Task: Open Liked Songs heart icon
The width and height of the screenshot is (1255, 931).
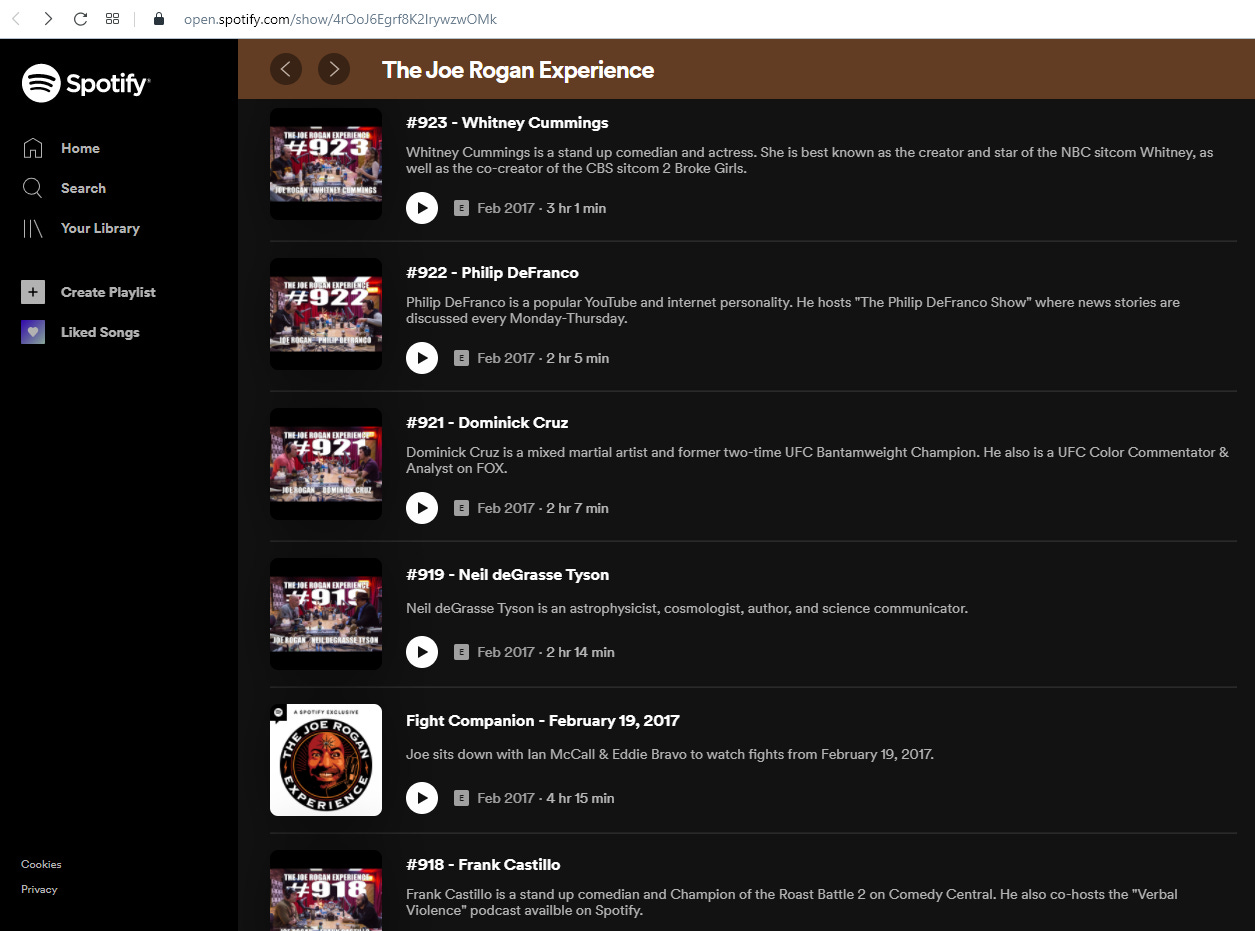Action: (x=33, y=332)
